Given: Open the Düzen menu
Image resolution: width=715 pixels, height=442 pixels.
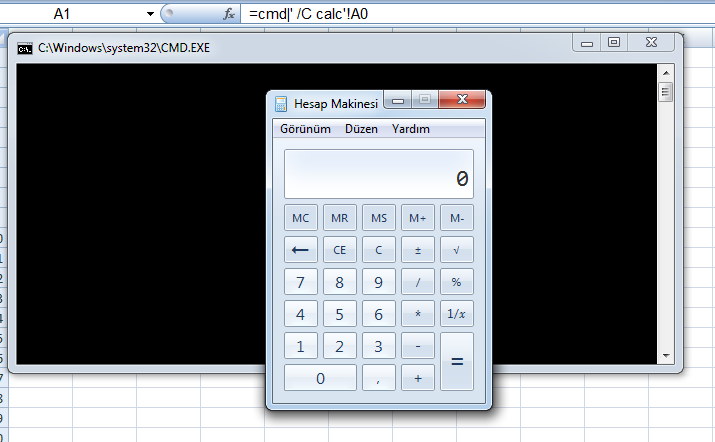Looking at the screenshot, I should 361,129.
